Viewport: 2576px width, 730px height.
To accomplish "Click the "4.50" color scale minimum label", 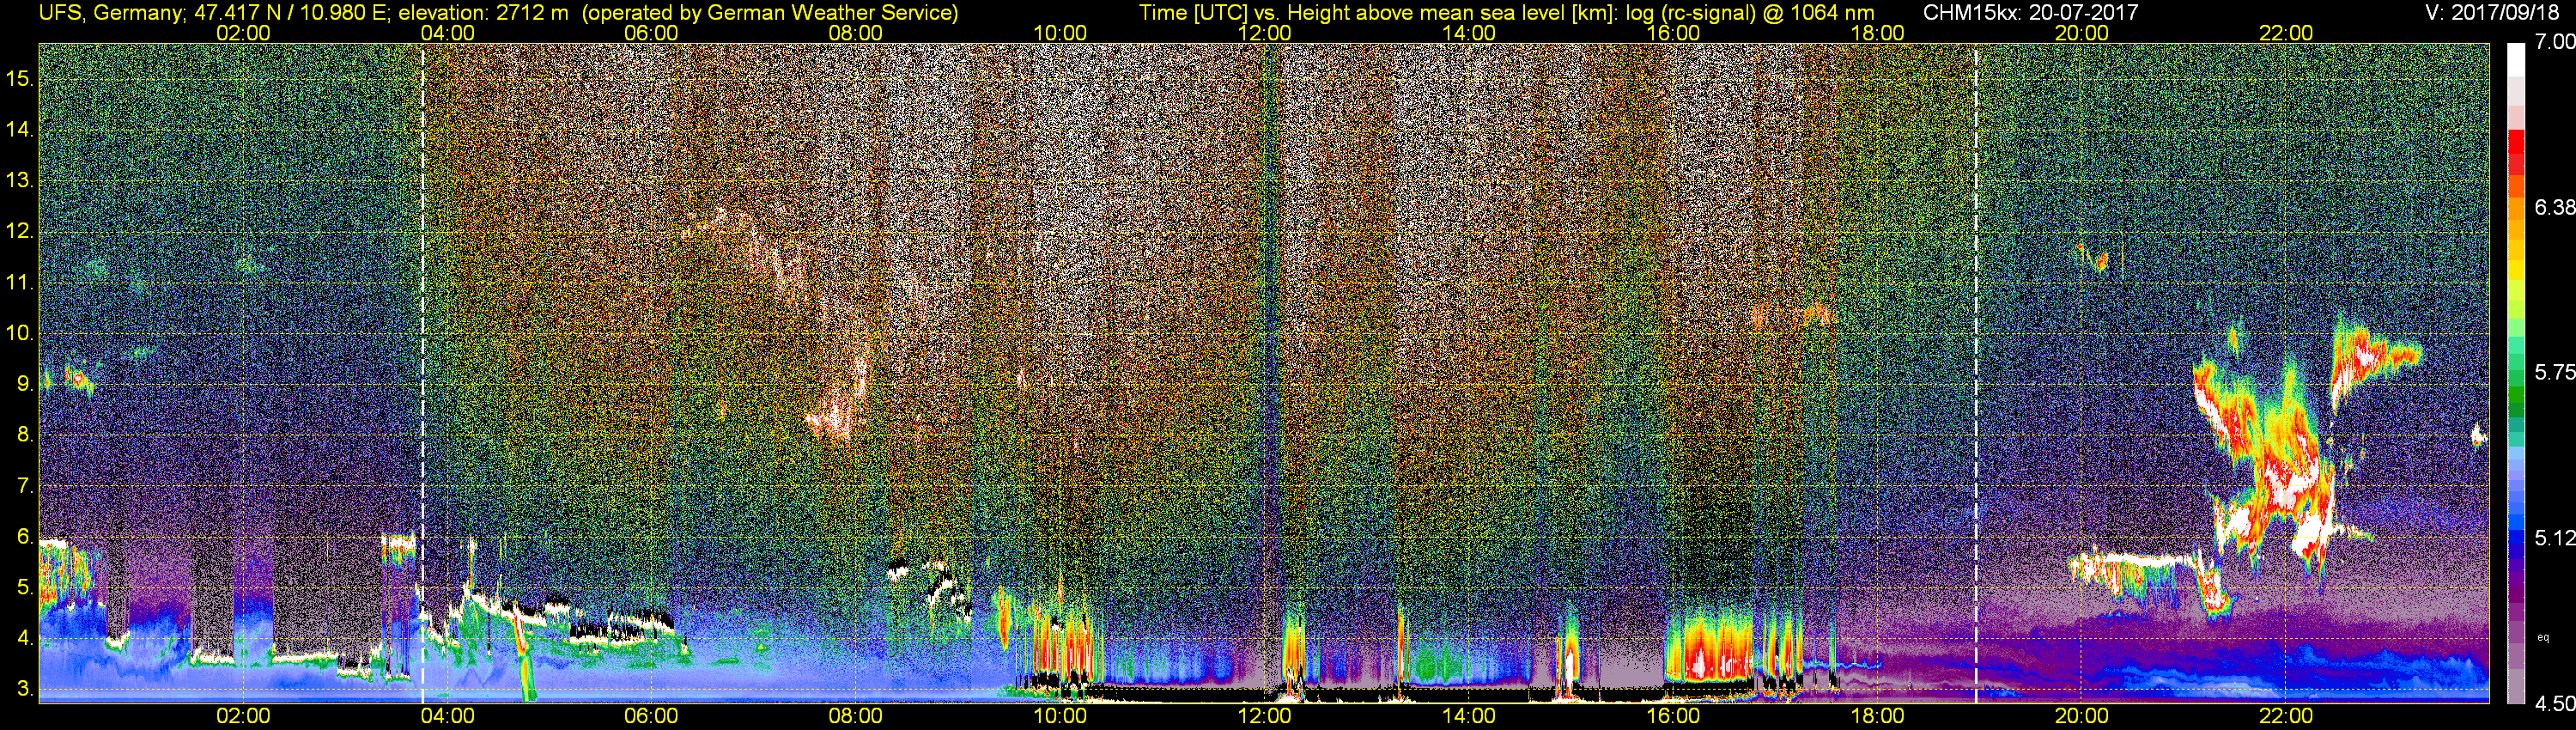I will (2555, 703).
